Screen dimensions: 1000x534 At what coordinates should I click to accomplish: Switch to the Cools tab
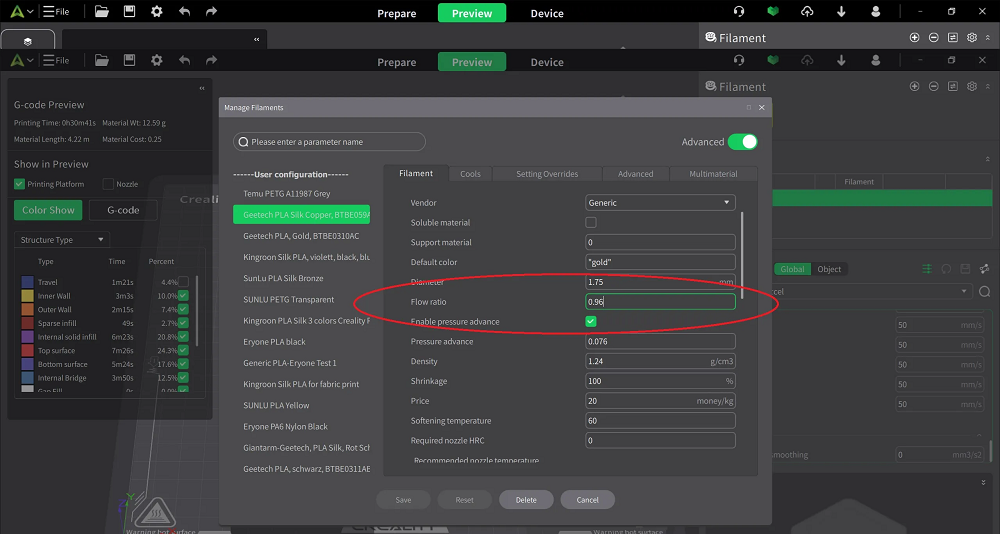coord(470,174)
